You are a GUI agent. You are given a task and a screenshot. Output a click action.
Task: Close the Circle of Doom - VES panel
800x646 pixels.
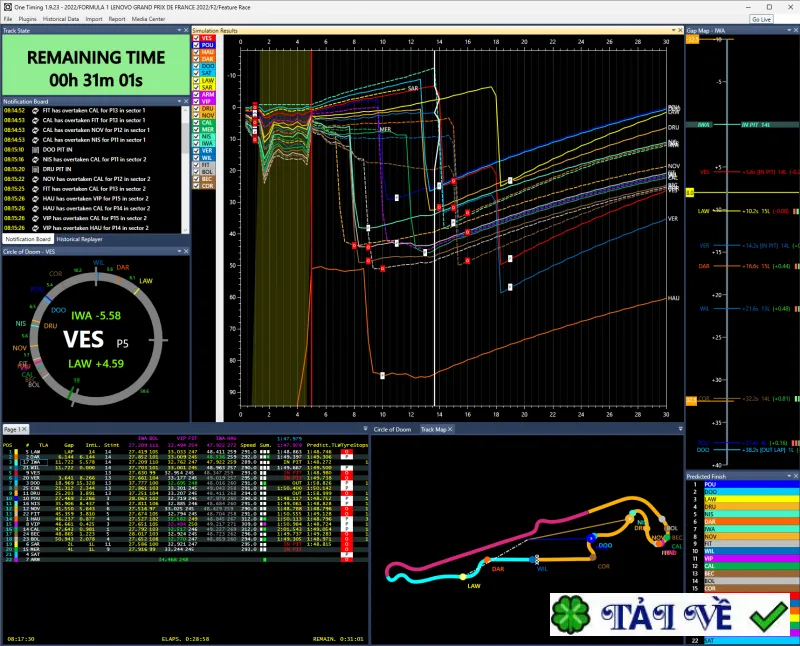pos(186,252)
